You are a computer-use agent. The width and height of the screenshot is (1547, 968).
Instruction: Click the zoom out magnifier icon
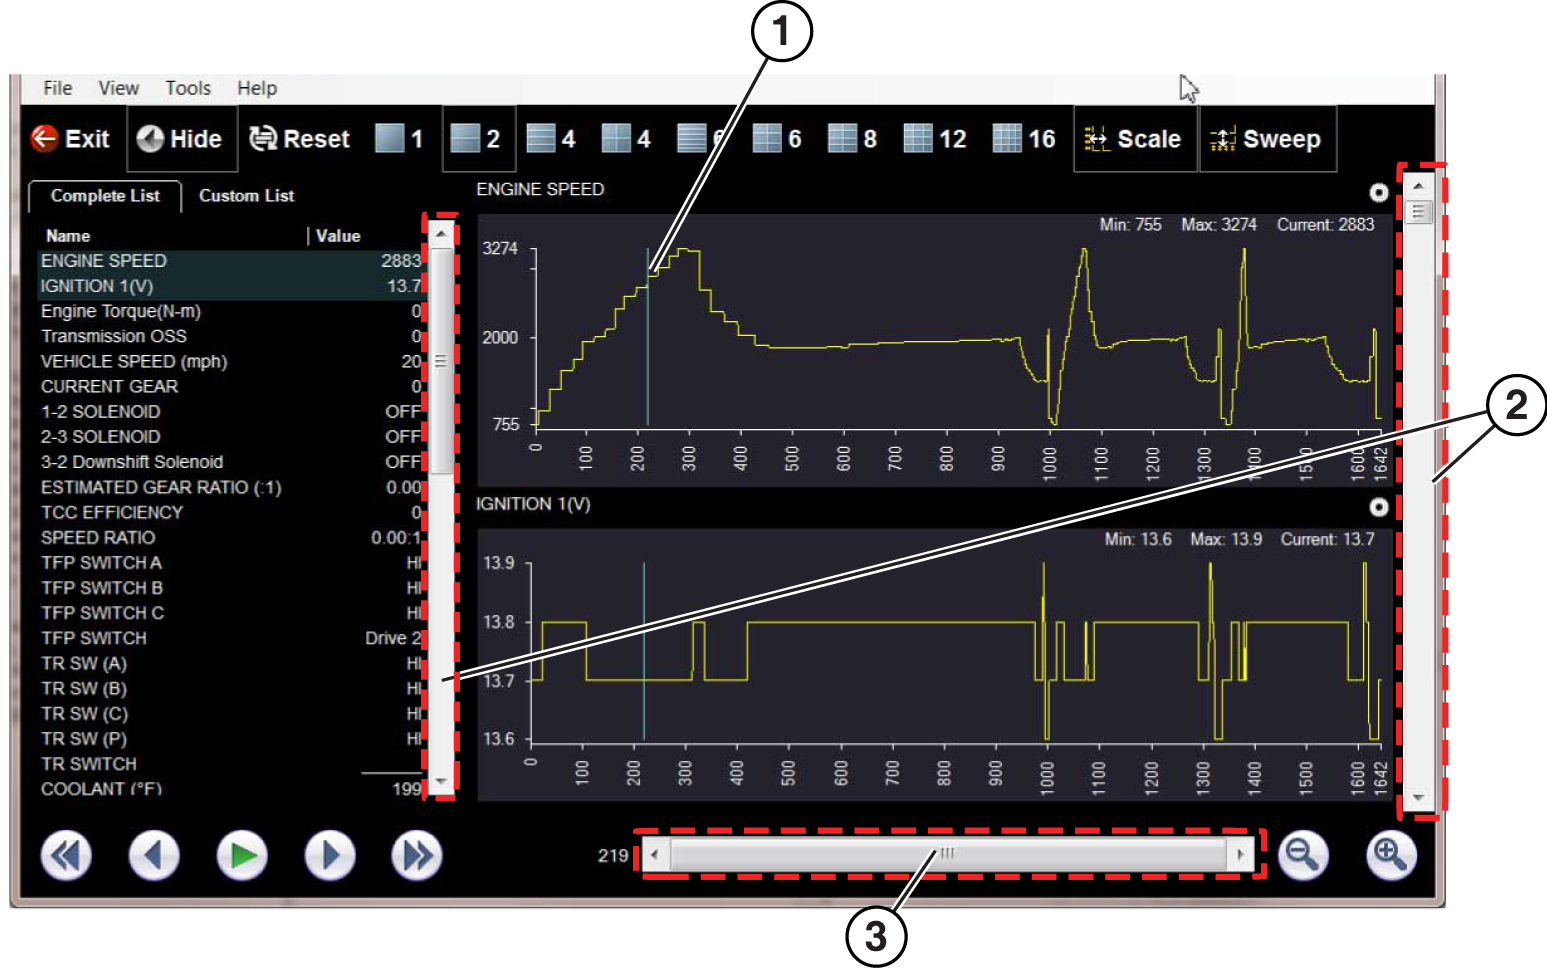pos(1303,855)
